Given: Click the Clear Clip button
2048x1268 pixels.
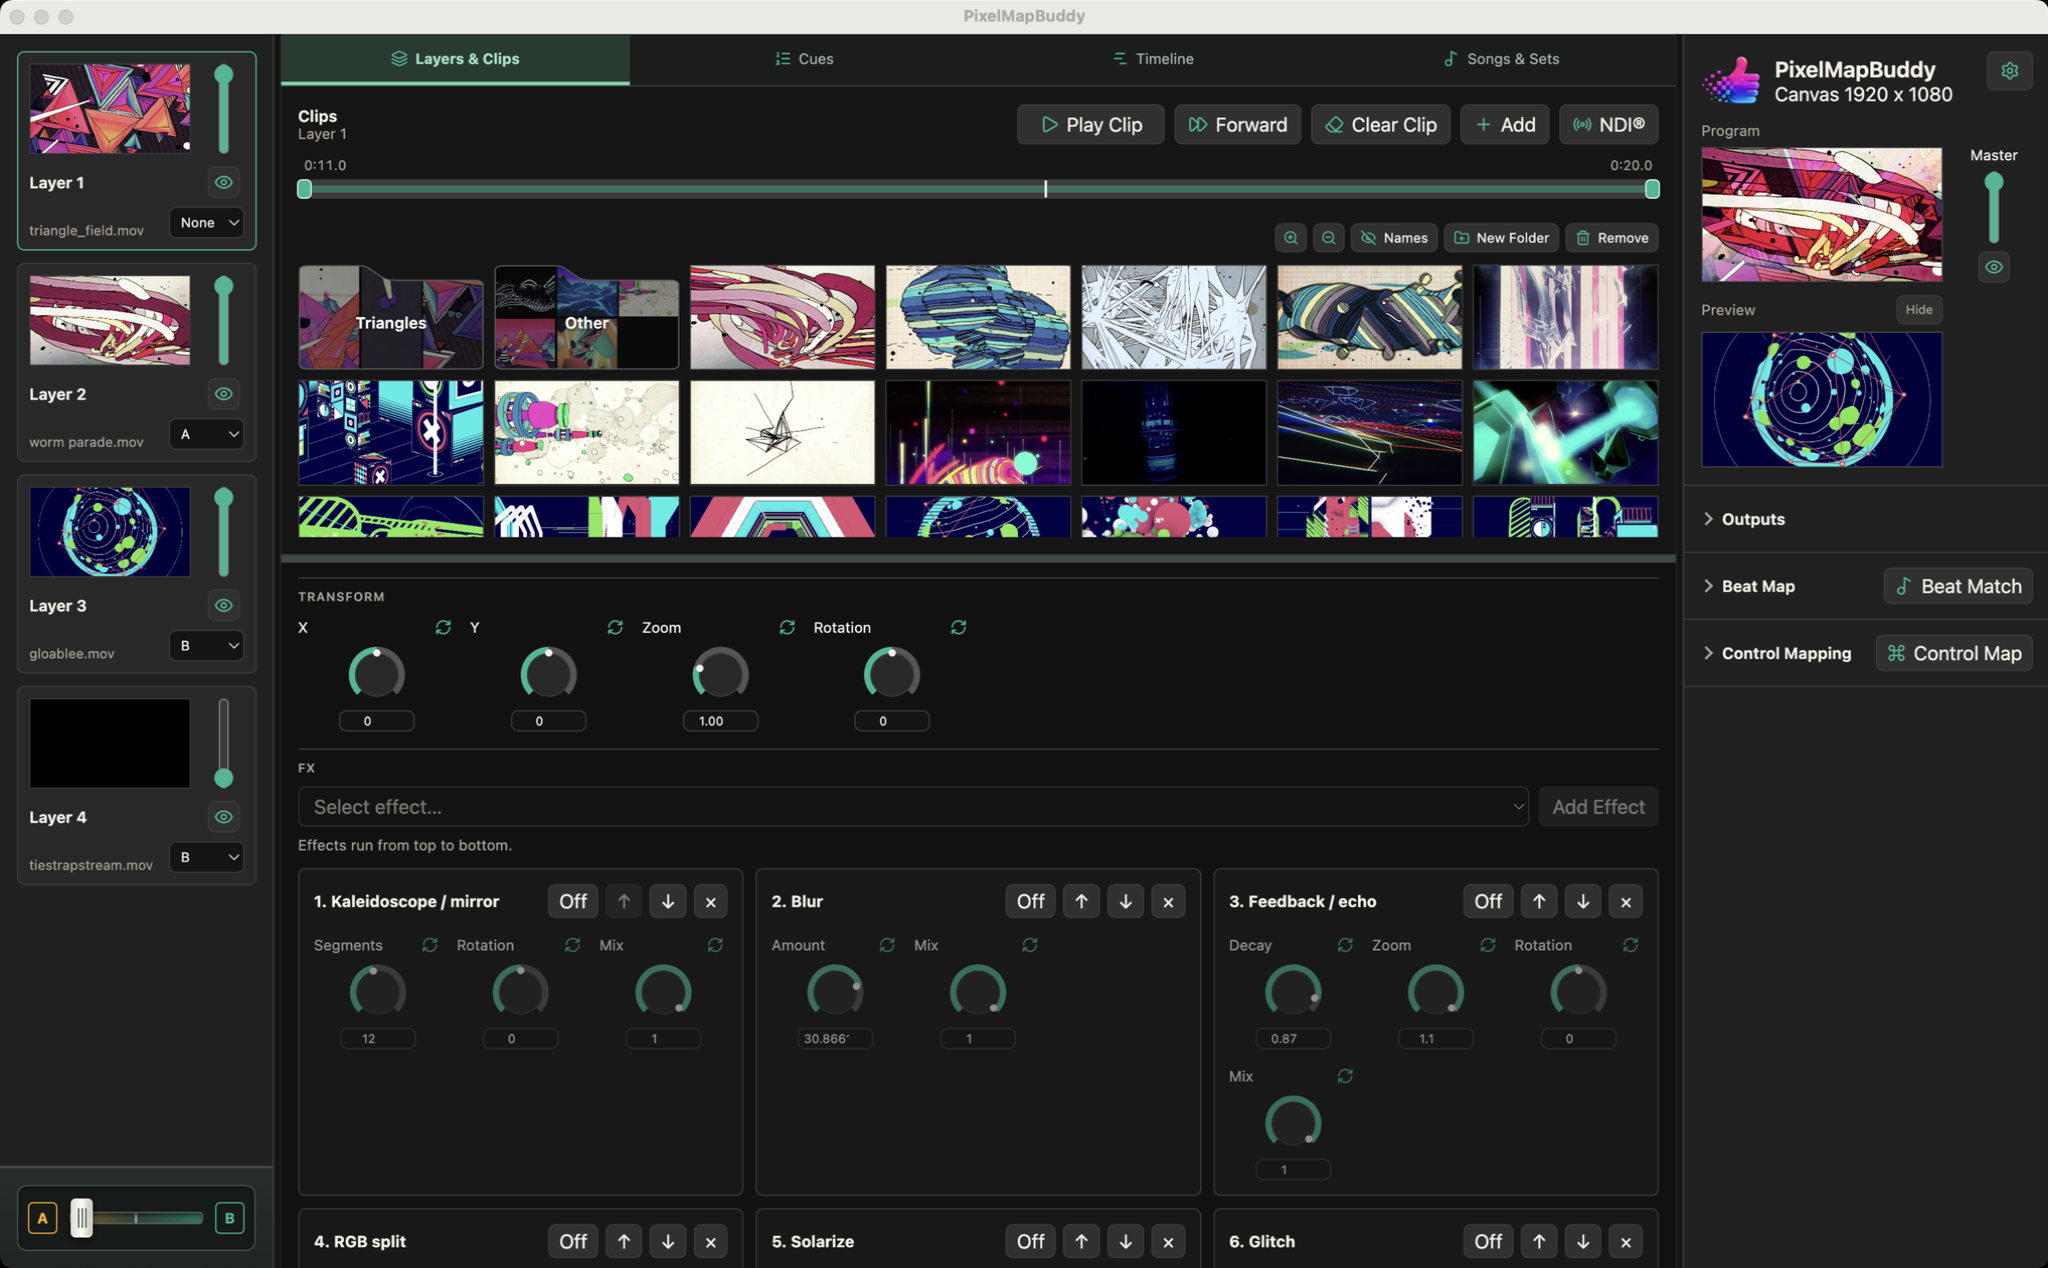Looking at the screenshot, I should [x=1381, y=125].
